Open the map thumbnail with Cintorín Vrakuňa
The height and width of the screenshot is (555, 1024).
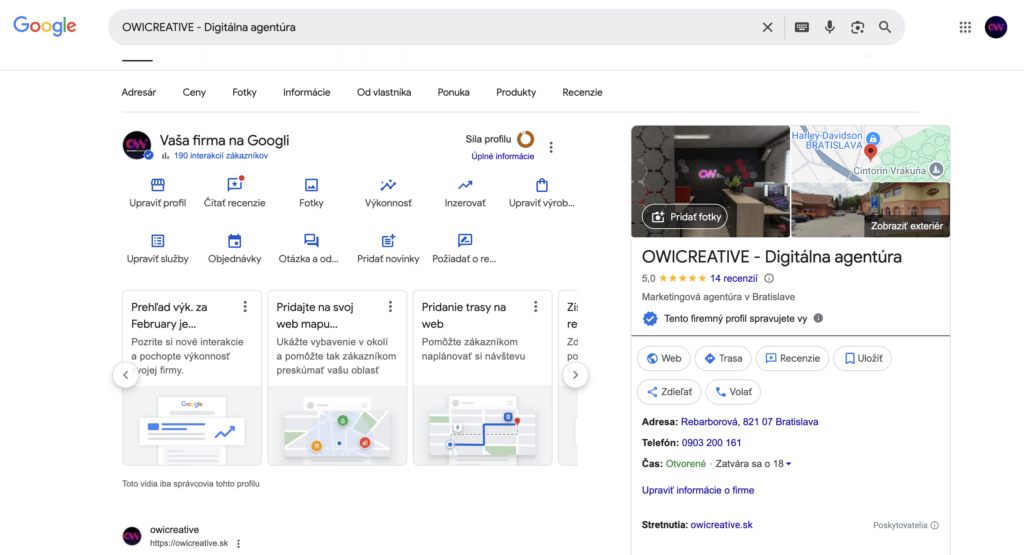(871, 153)
